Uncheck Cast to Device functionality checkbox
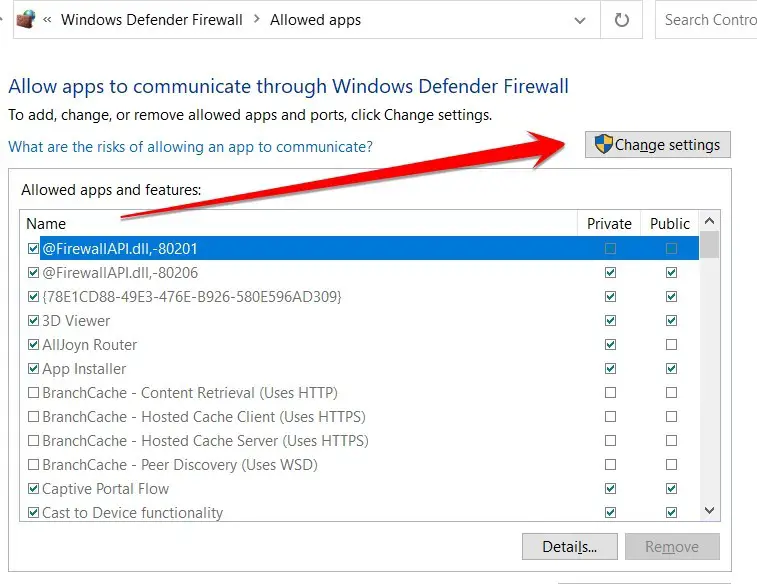 click(33, 513)
